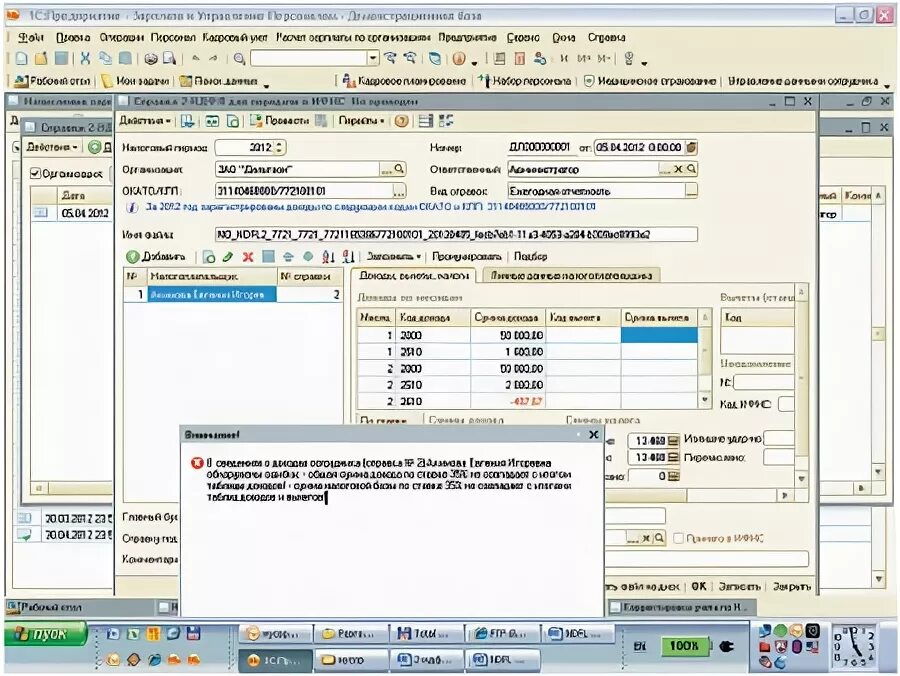Open the Файл menu
This screenshot has width=900, height=676.
32,37
